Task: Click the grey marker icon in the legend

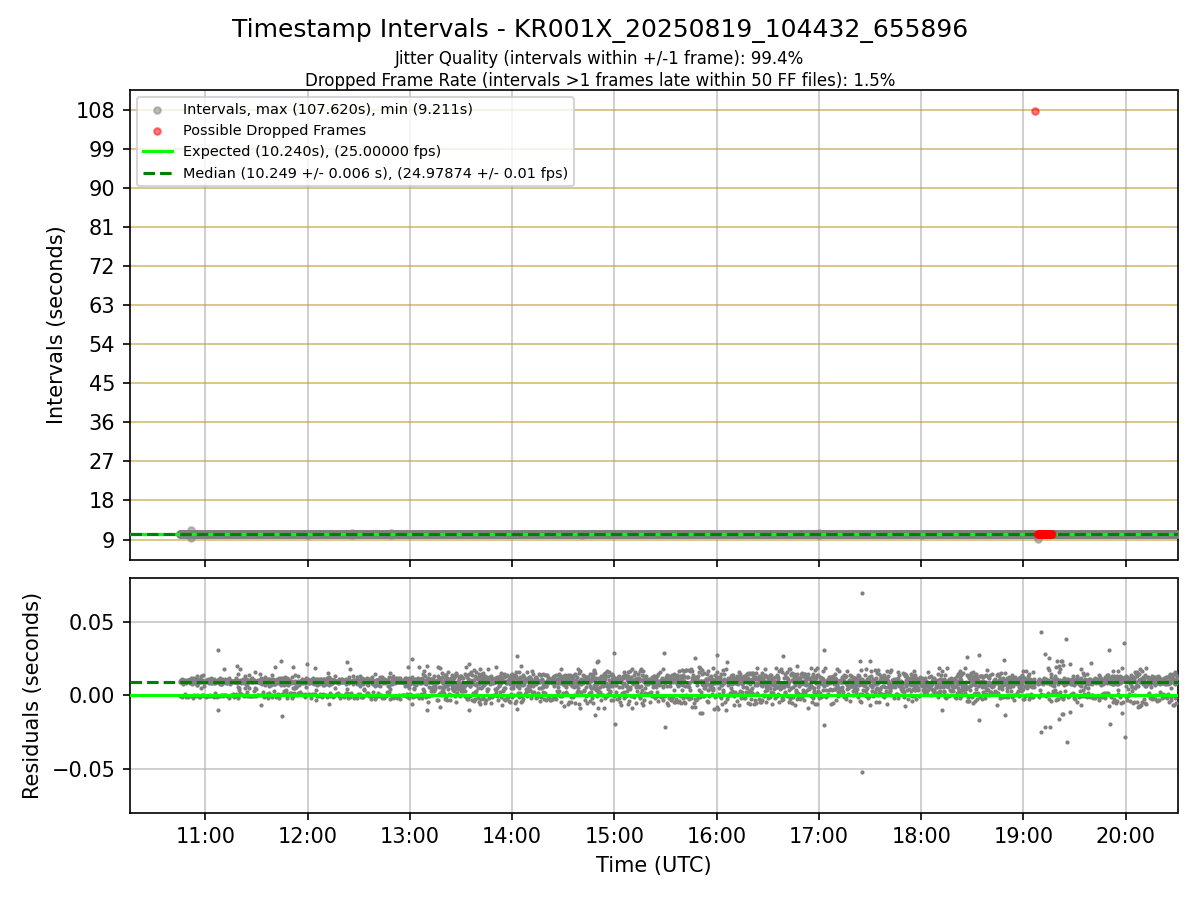Action: tap(157, 109)
